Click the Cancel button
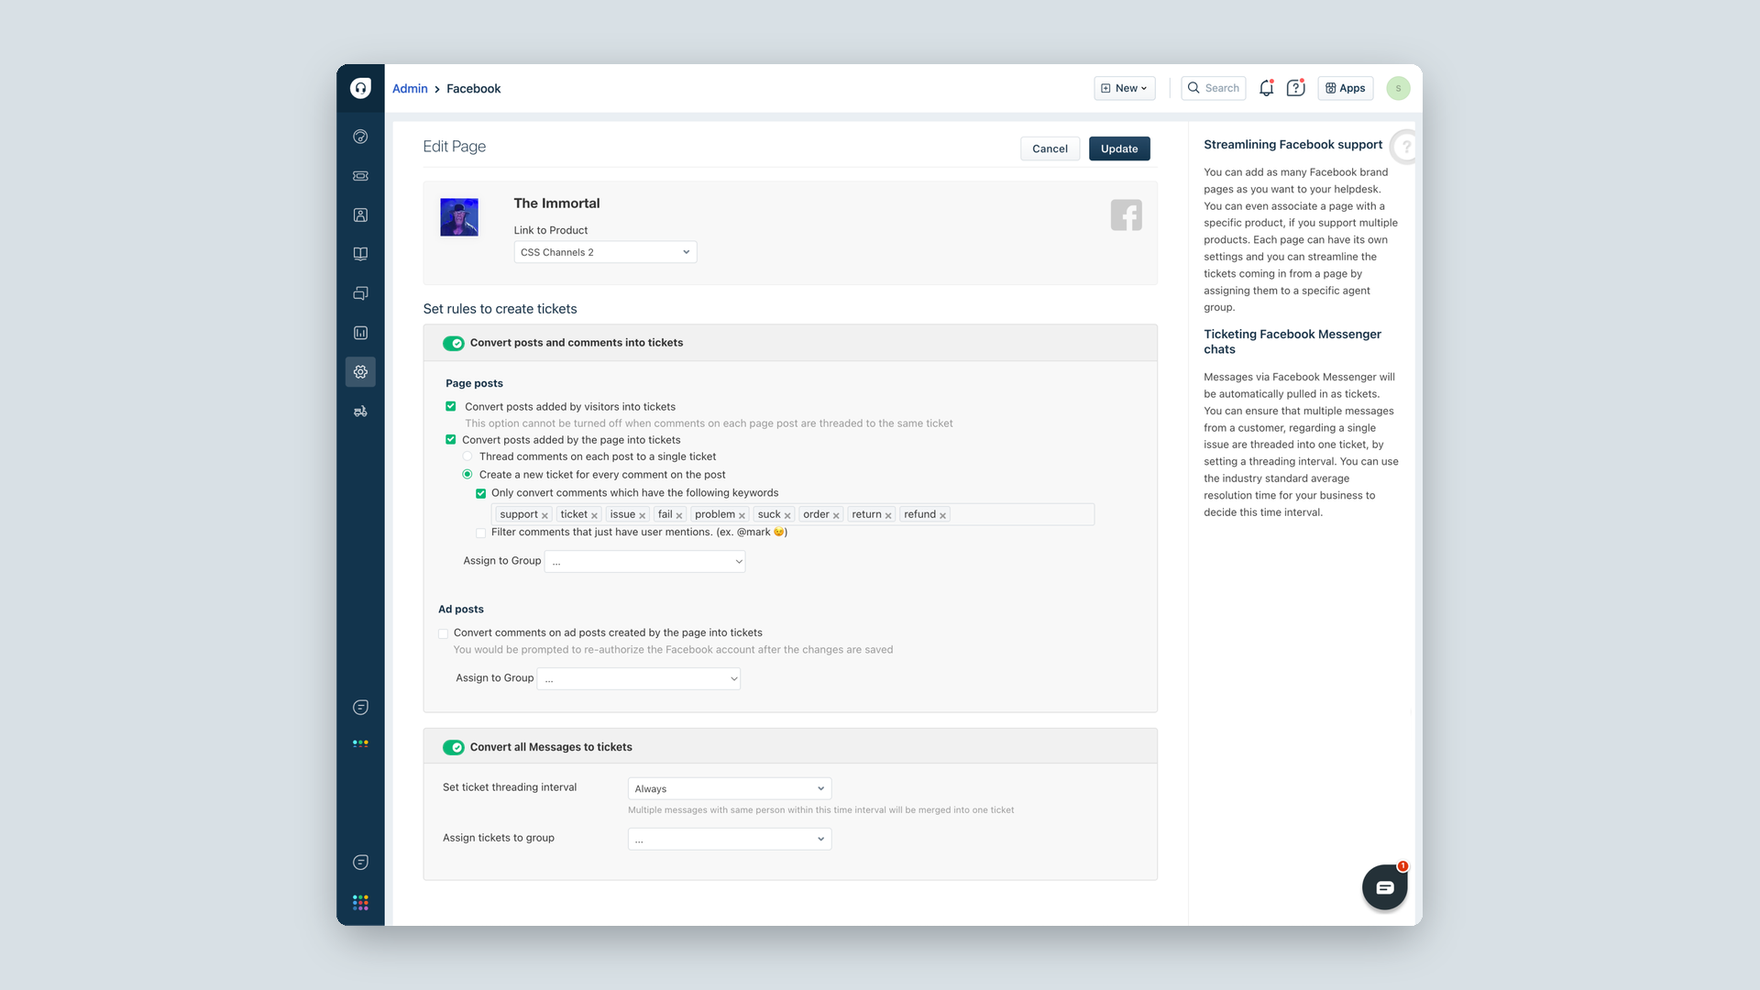The image size is (1760, 990). click(x=1050, y=148)
